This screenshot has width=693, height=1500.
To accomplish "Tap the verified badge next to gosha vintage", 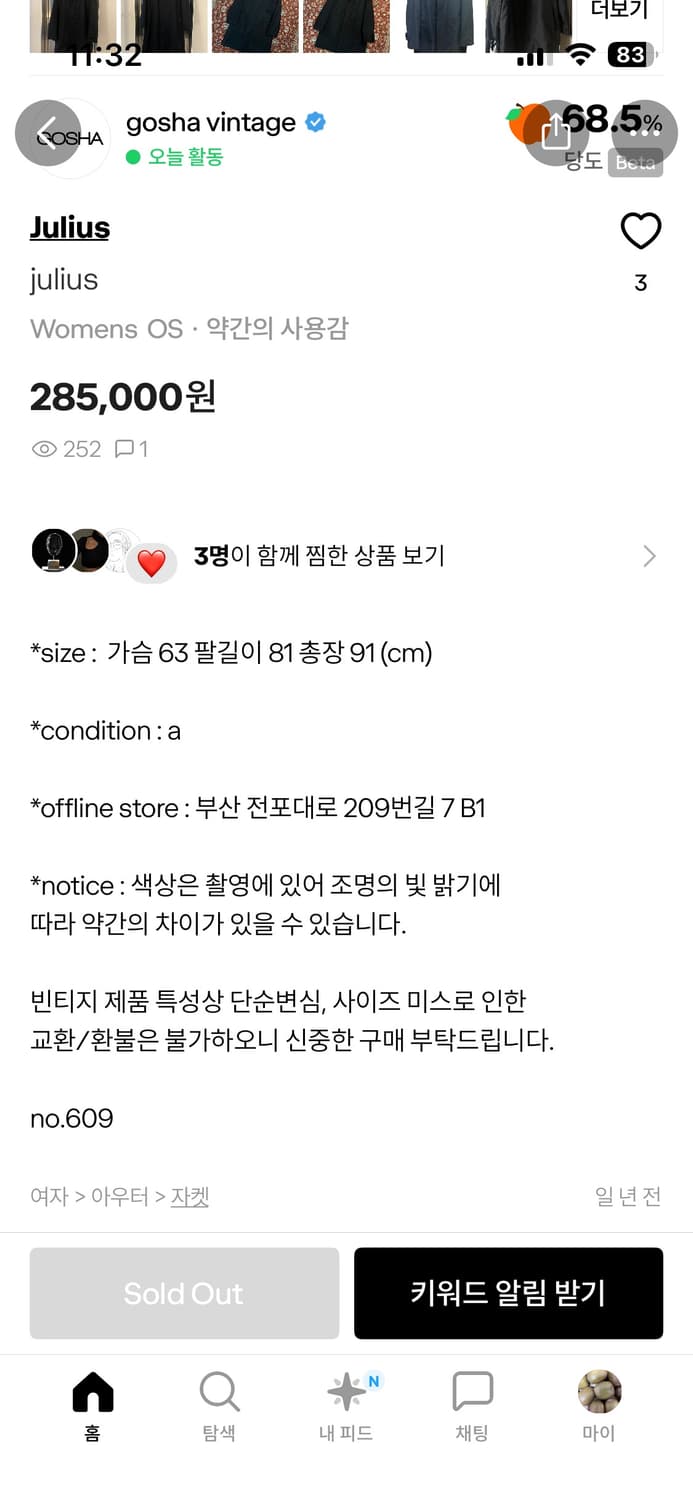I will click(x=313, y=122).
